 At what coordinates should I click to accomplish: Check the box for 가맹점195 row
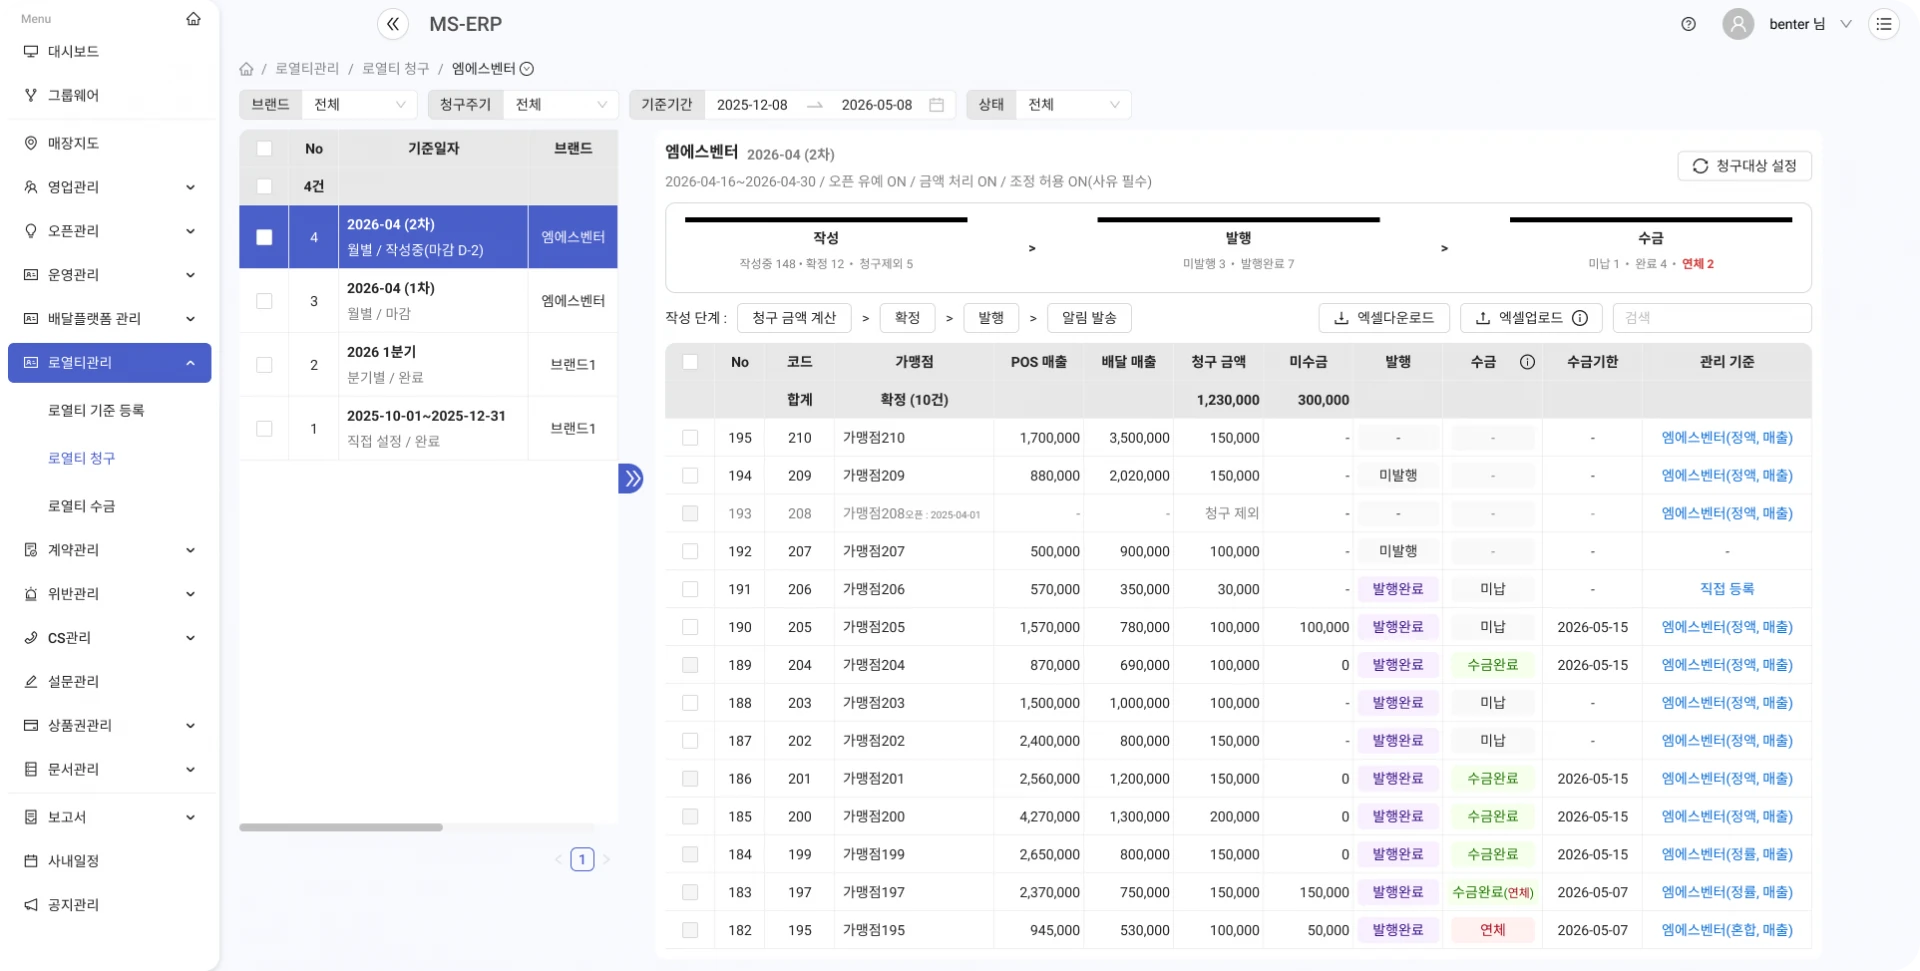click(690, 930)
